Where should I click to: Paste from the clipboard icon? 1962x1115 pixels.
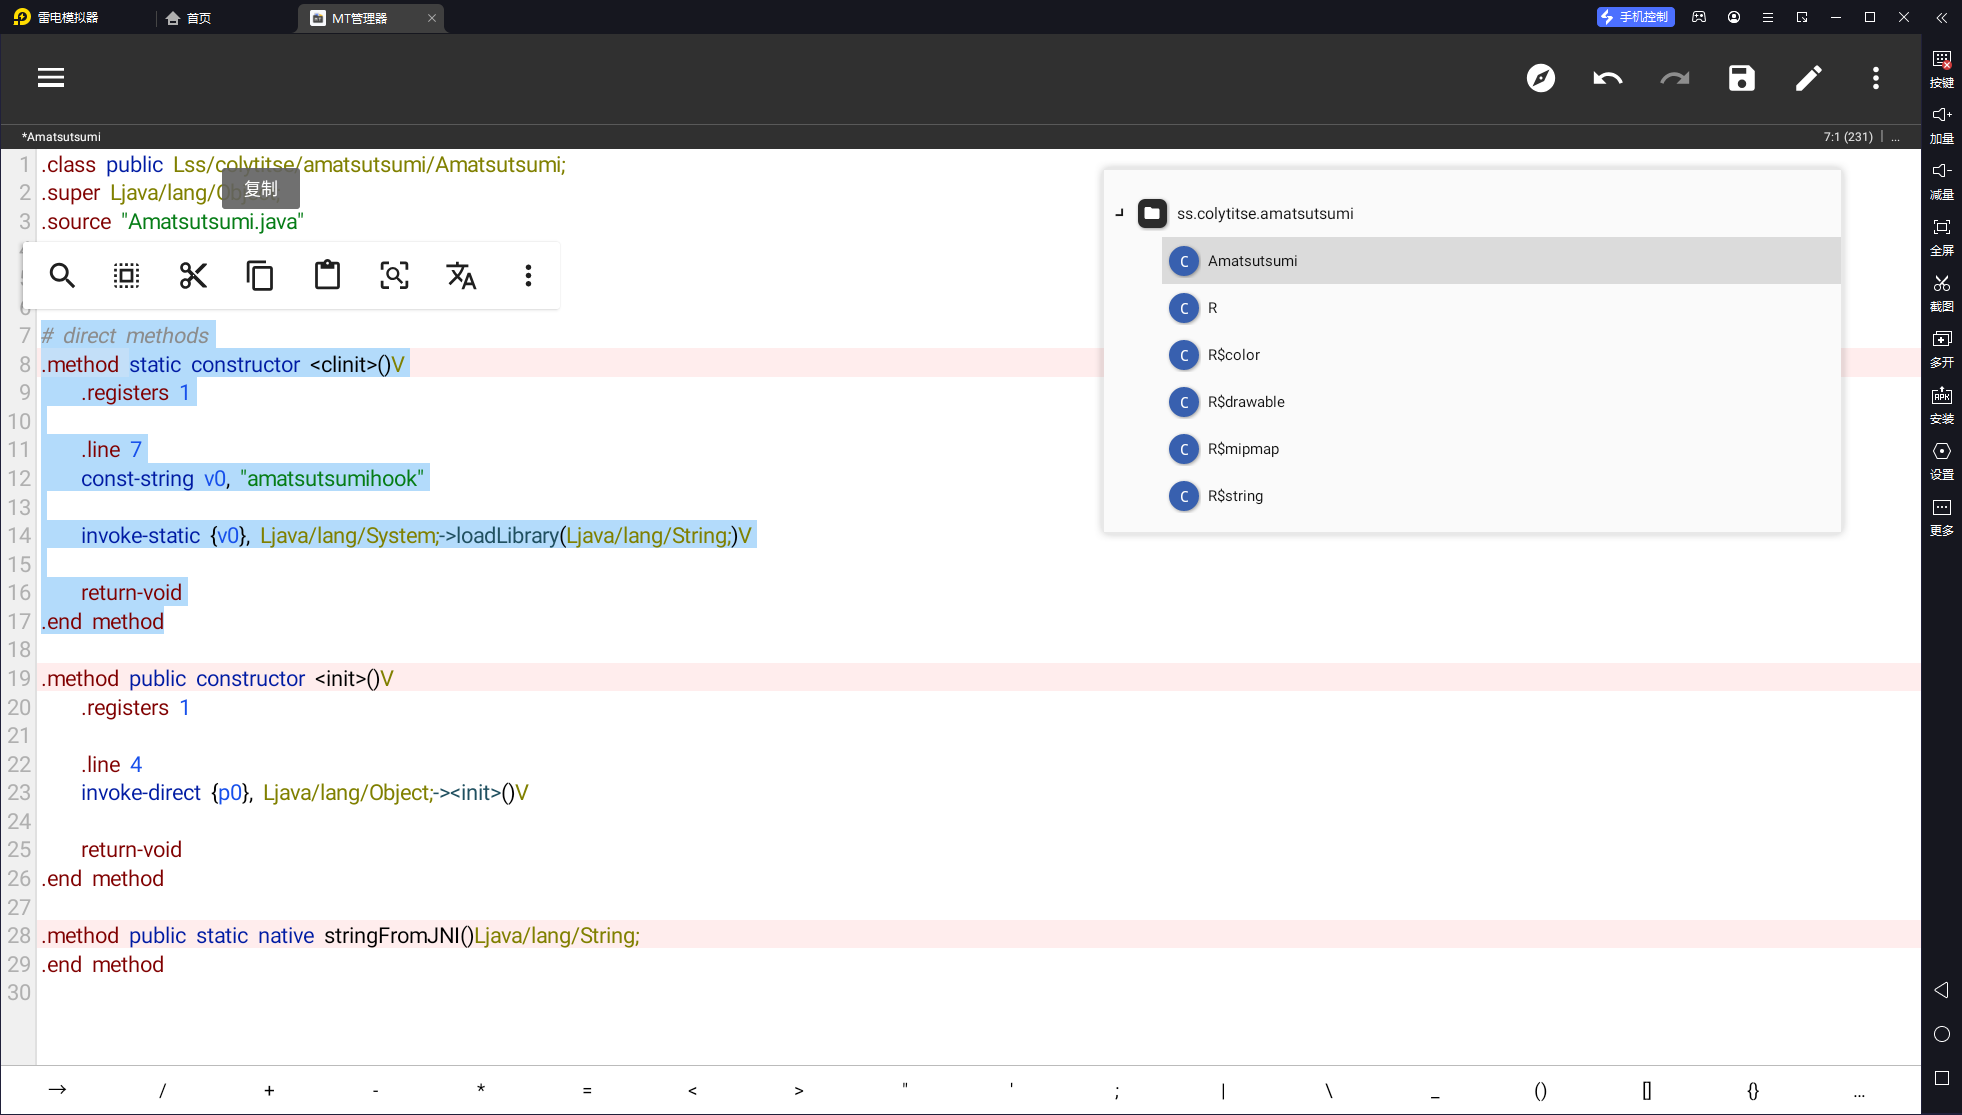(x=327, y=275)
